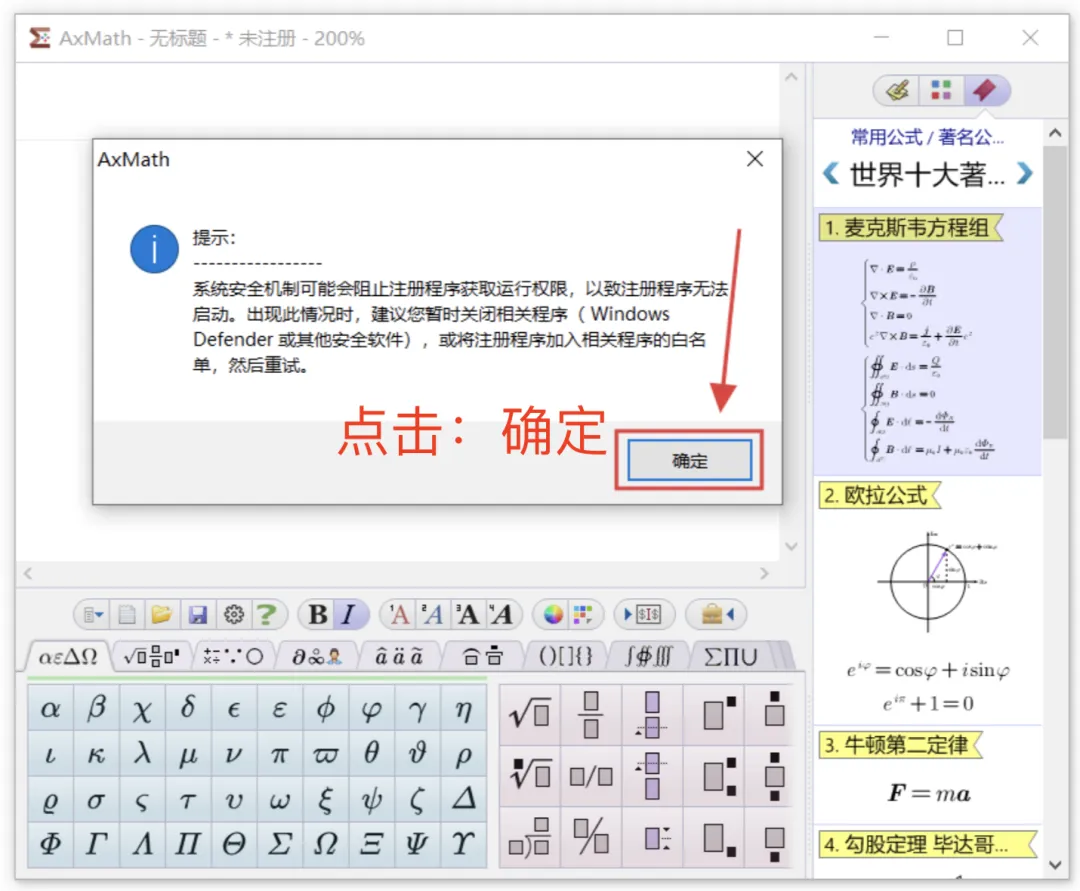Switch to the Greek letters αεΔΩ tab

[x=68, y=657]
